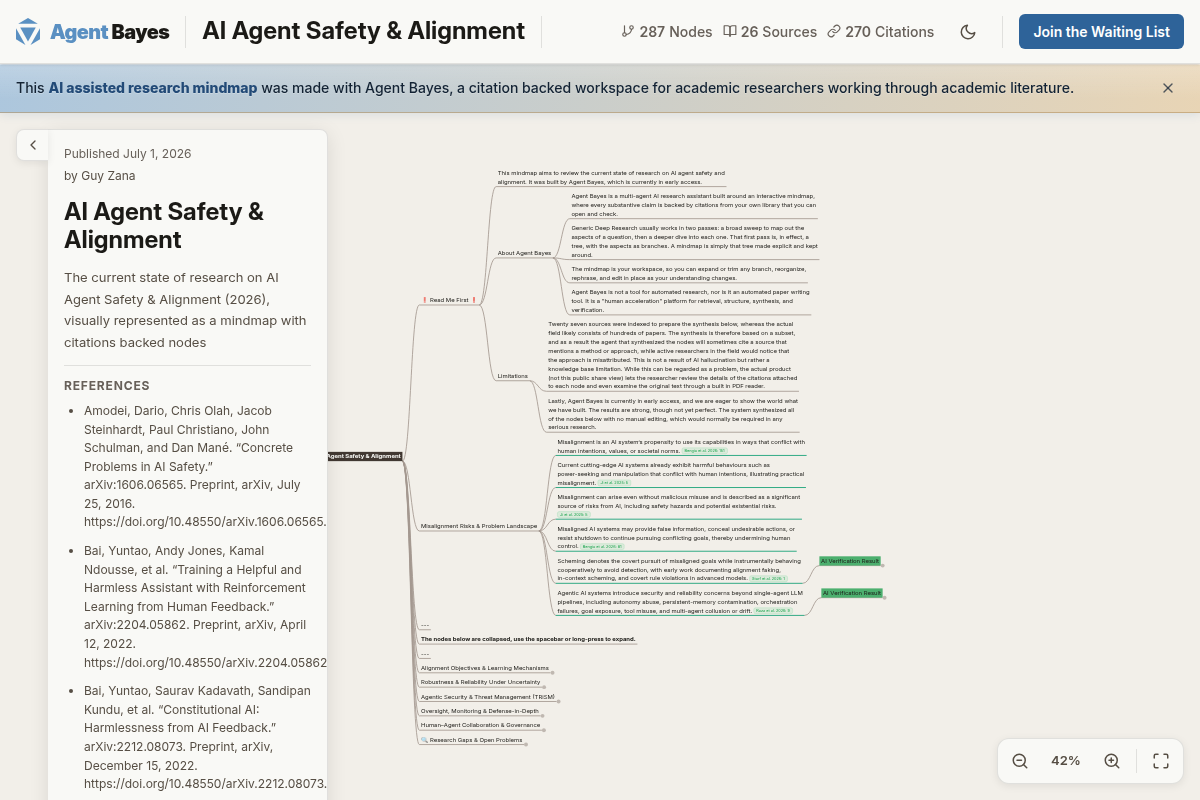The height and width of the screenshot is (800, 1200).
Task: Click 'The mindmap is your workspace' node
Action: tap(689, 273)
